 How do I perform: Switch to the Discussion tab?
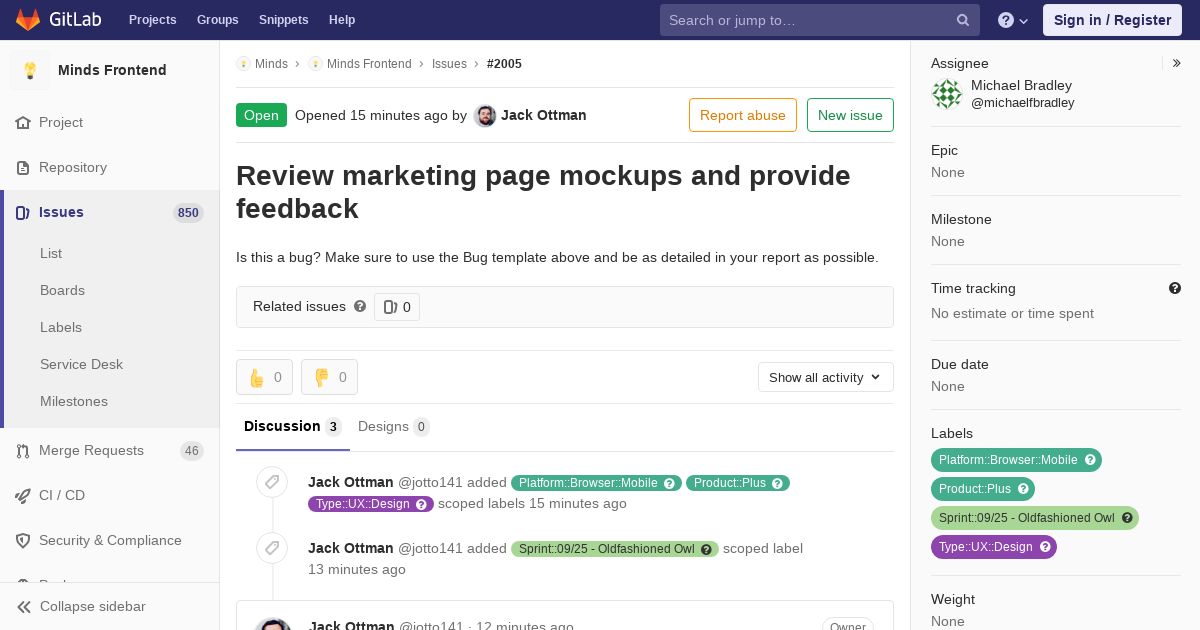[293, 427]
